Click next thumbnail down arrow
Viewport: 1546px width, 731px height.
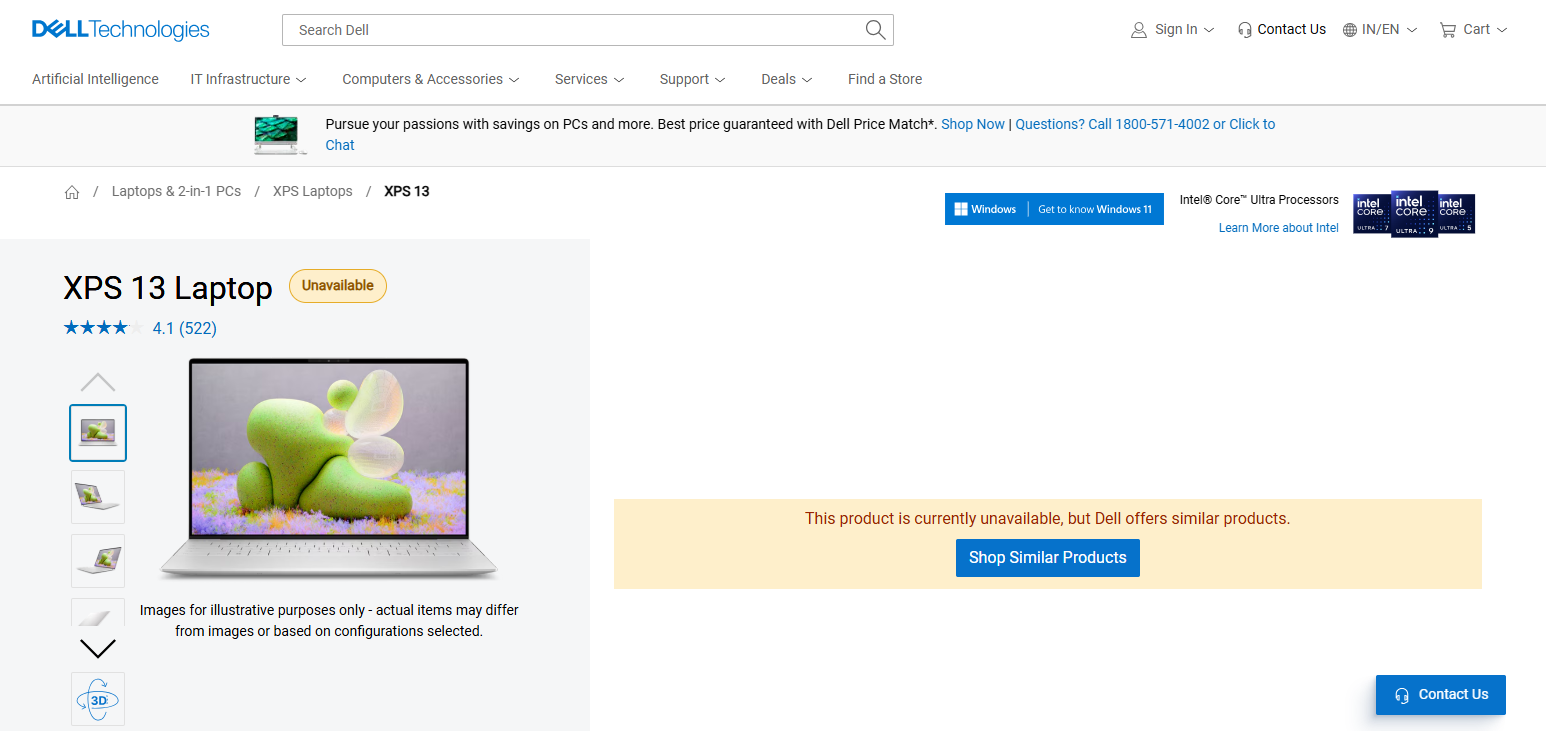pos(98,648)
